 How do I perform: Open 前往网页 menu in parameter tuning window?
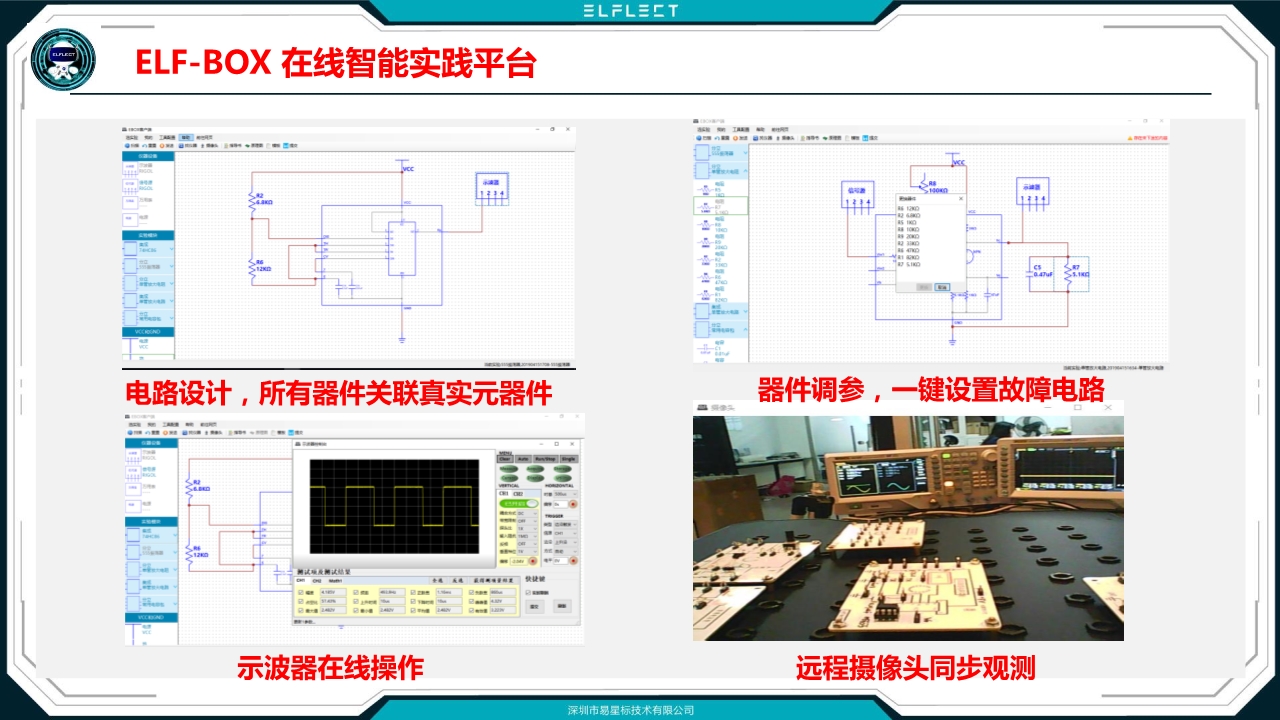coord(780,130)
